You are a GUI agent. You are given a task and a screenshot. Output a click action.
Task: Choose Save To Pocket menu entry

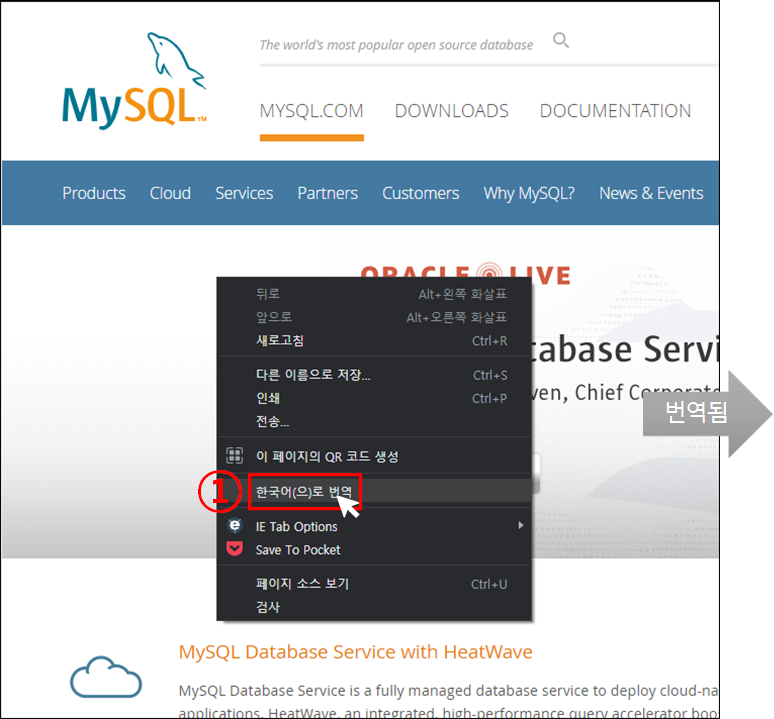(374, 550)
